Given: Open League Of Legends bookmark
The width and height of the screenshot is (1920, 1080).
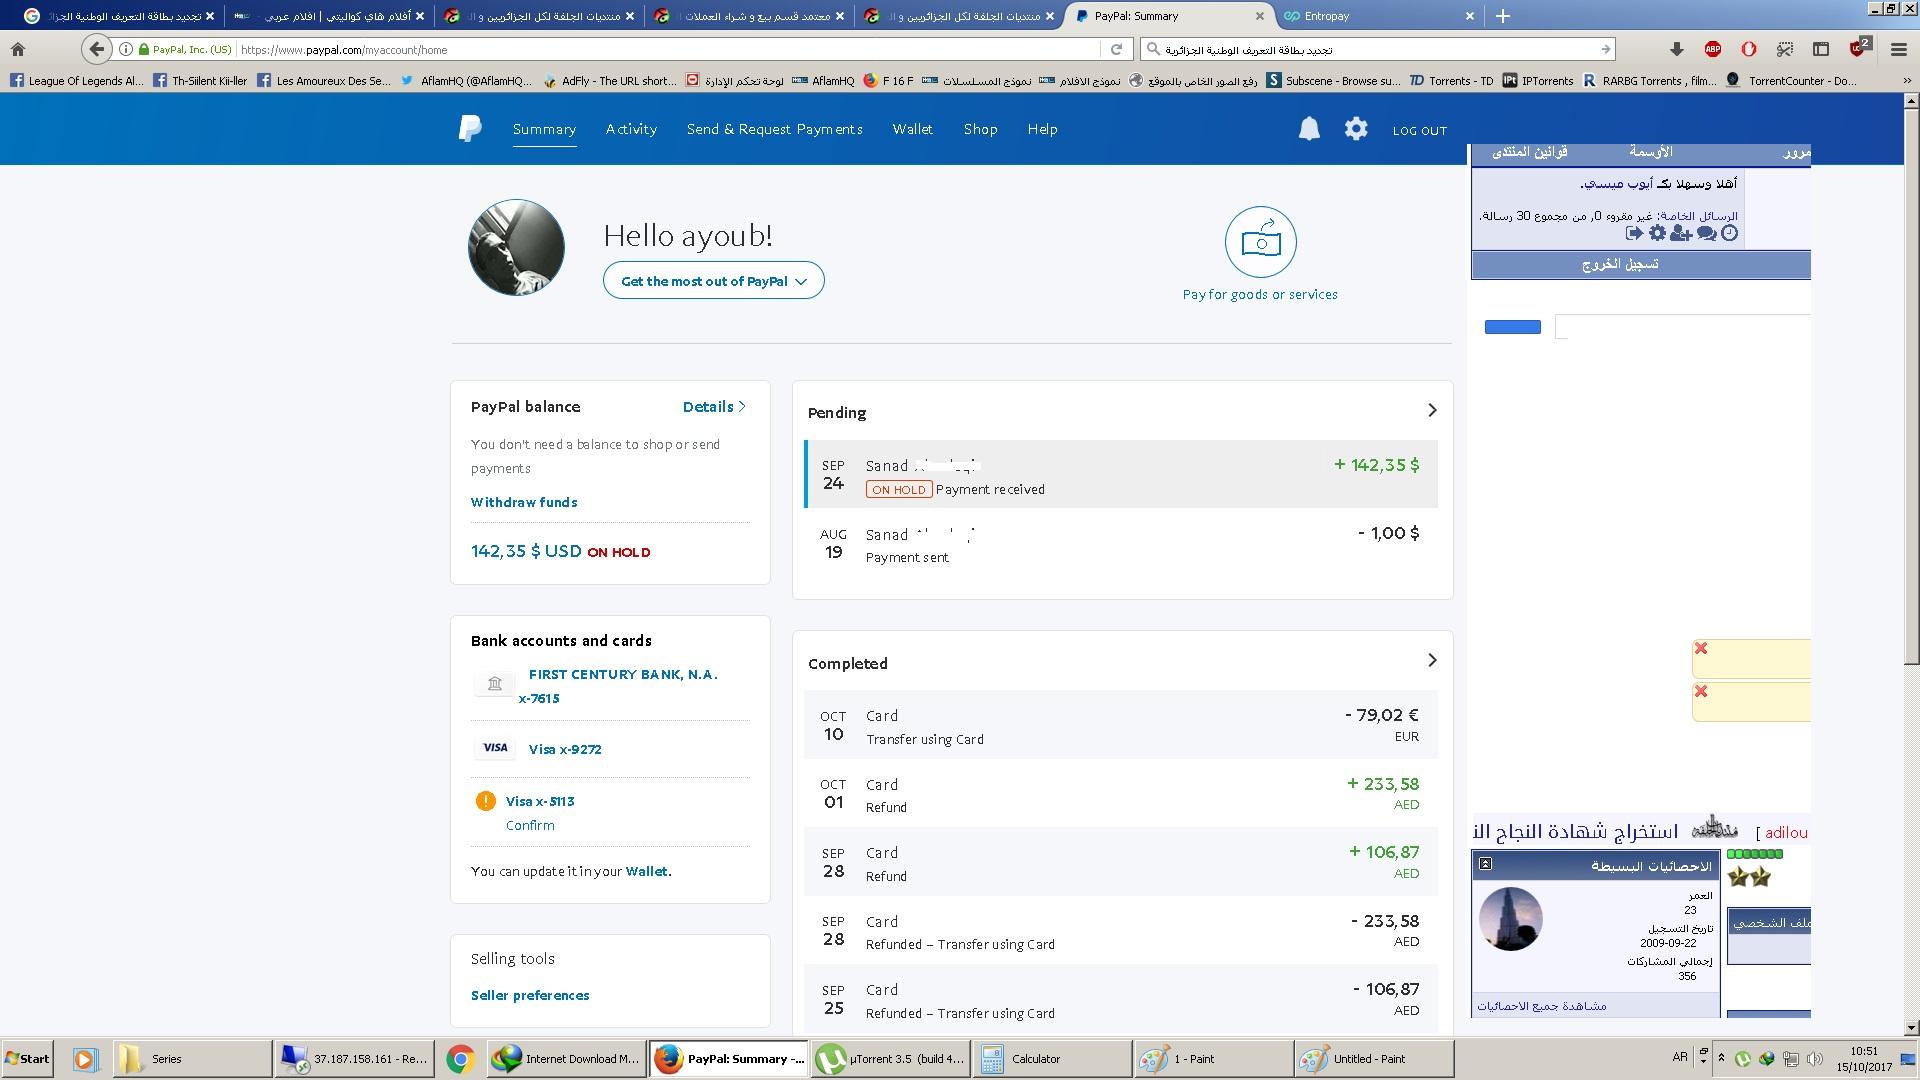Looking at the screenshot, I should click(x=76, y=81).
